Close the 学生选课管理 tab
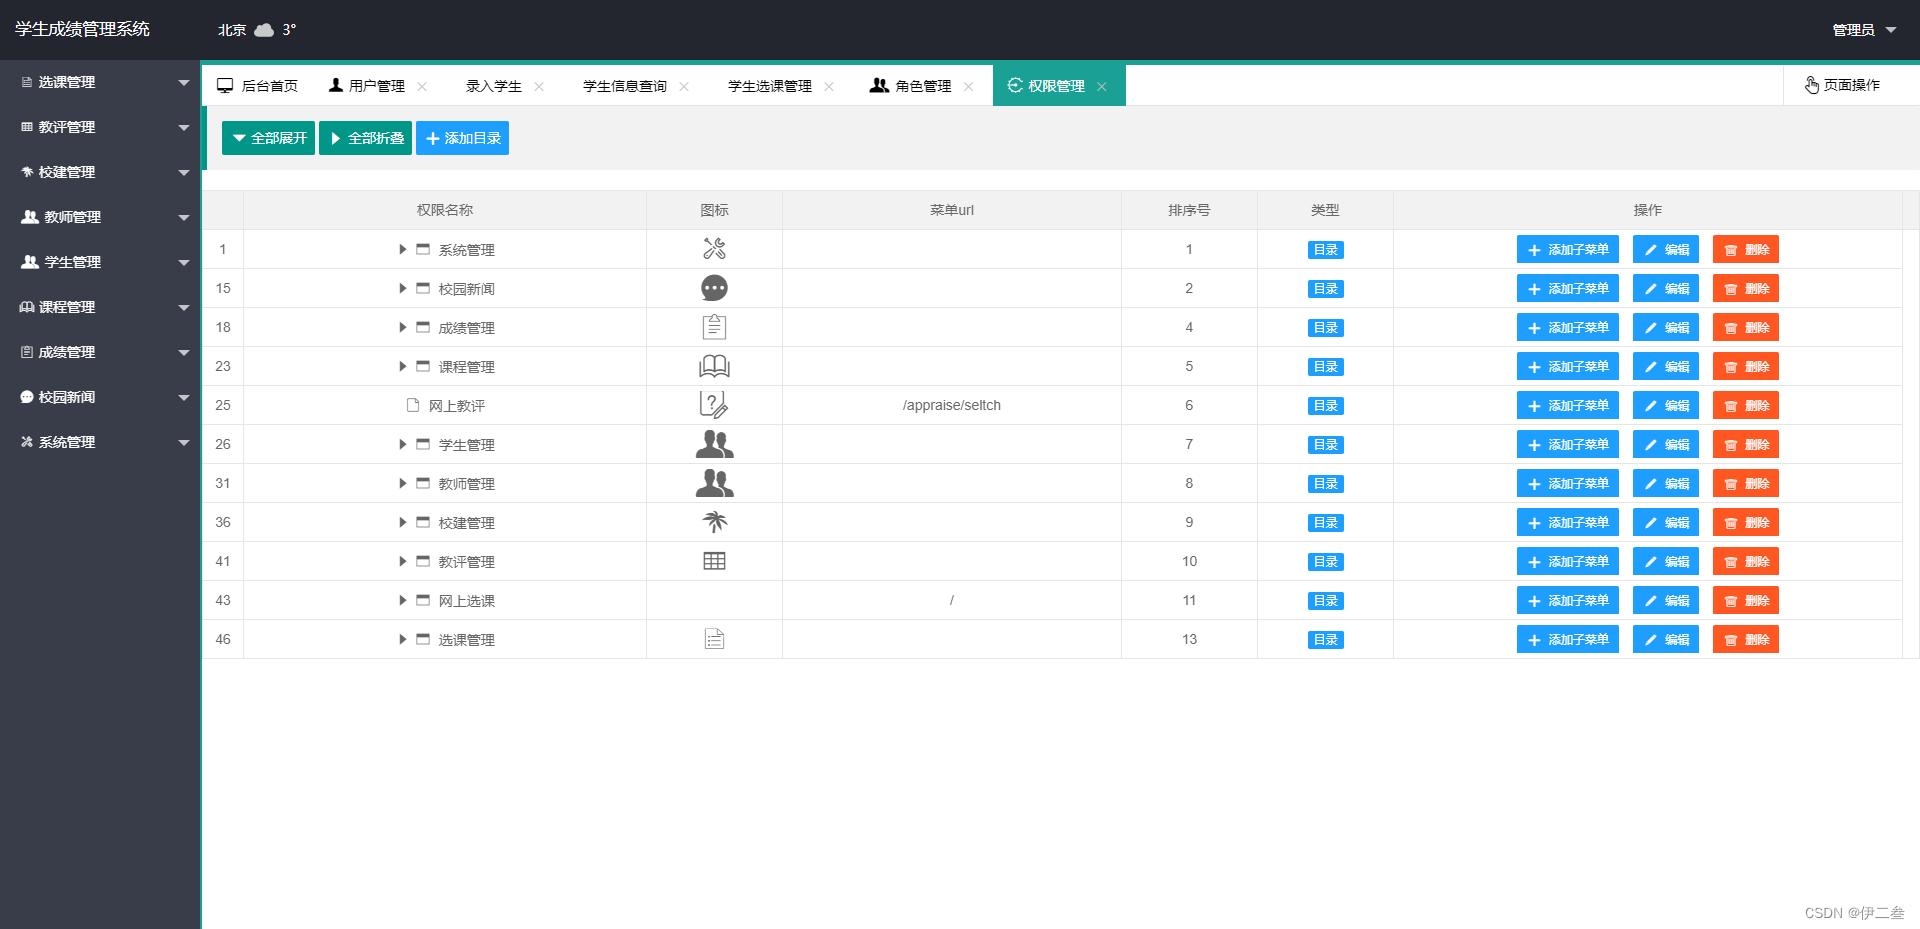 point(829,86)
